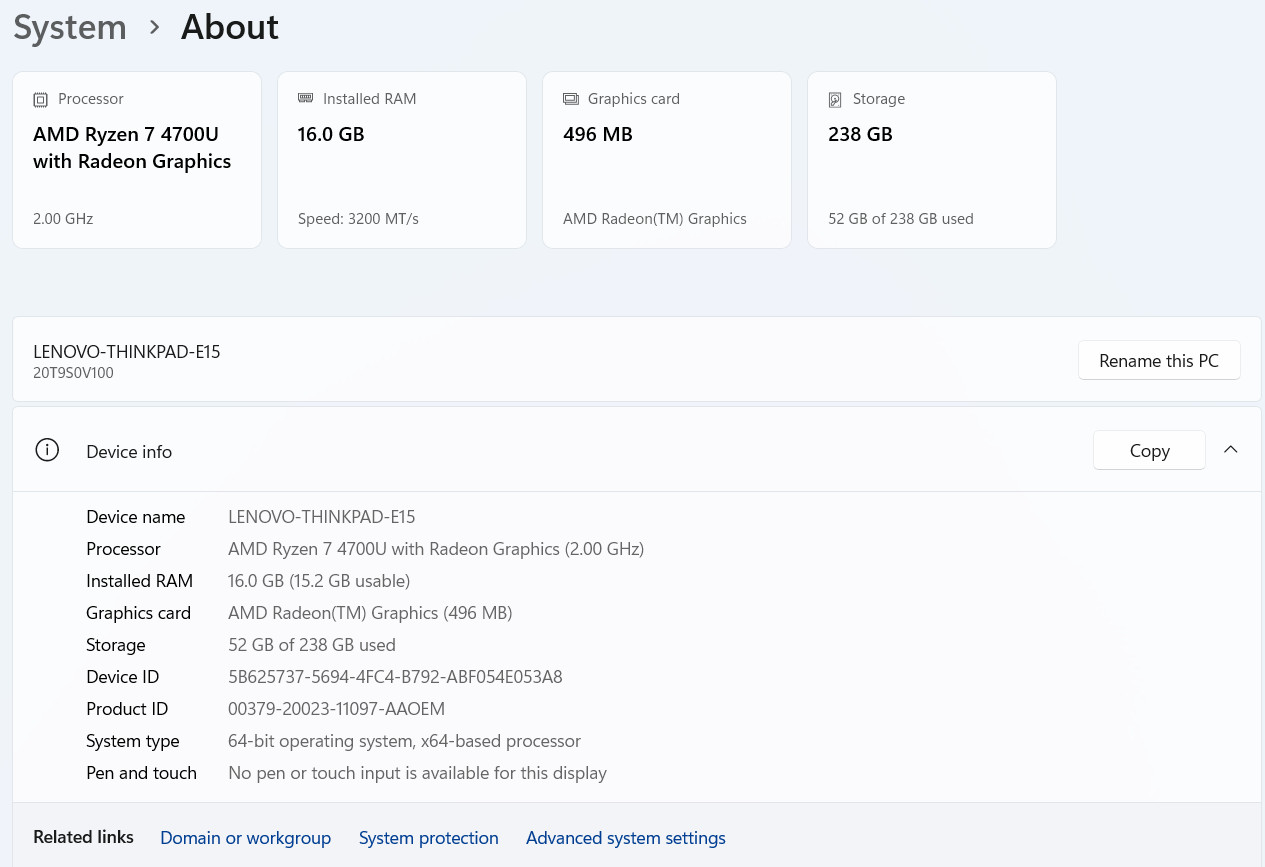This screenshot has width=1265, height=867.
Task: Go back to System breadcrumb
Action: [70, 27]
